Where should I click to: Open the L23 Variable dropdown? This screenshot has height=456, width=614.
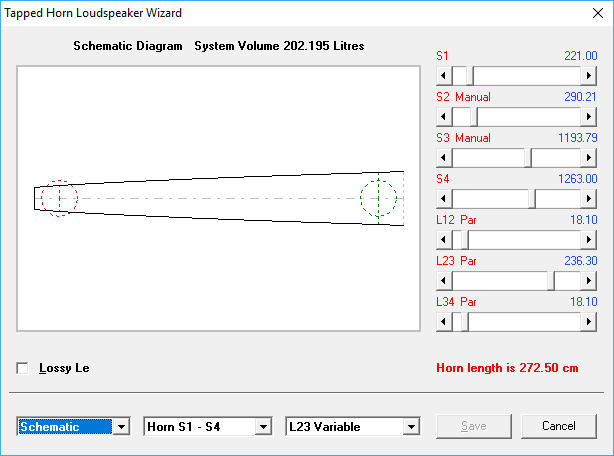[410, 427]
